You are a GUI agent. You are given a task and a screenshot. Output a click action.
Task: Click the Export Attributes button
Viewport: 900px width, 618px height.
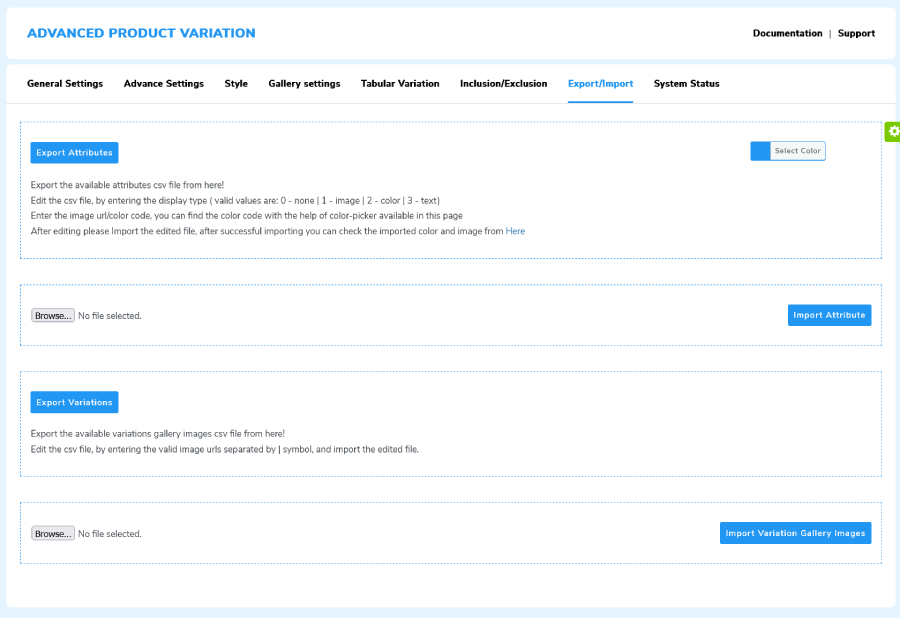pyautogui.click(x=75, y=153)
